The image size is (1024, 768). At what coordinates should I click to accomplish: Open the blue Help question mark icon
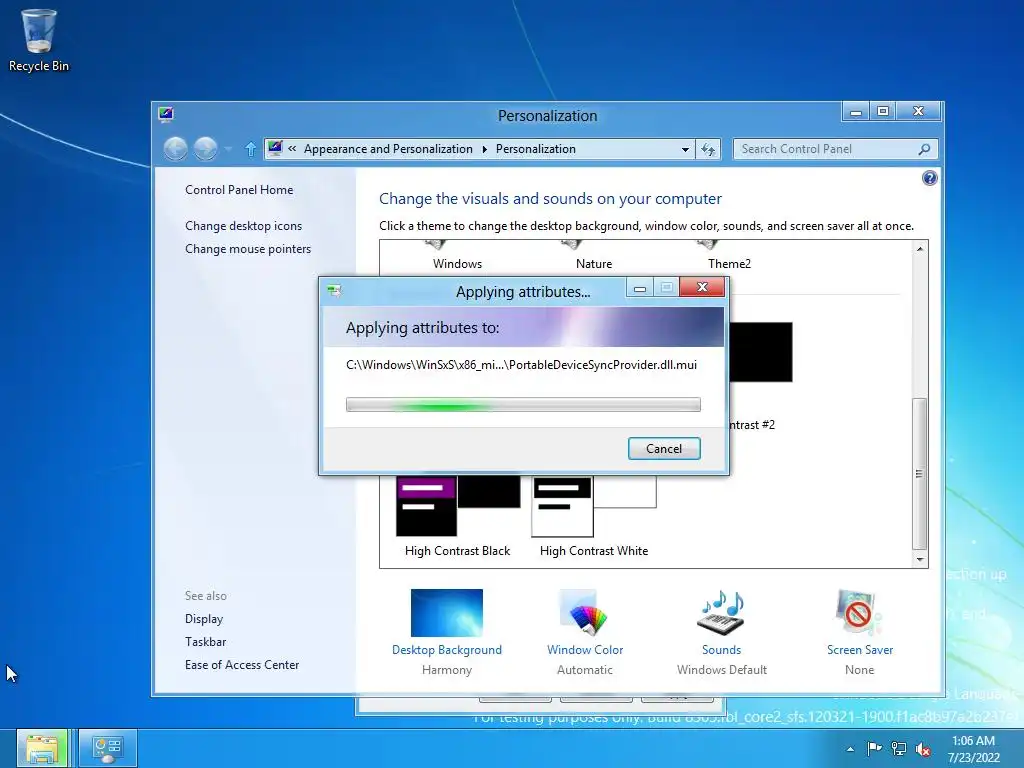[929, 178]
